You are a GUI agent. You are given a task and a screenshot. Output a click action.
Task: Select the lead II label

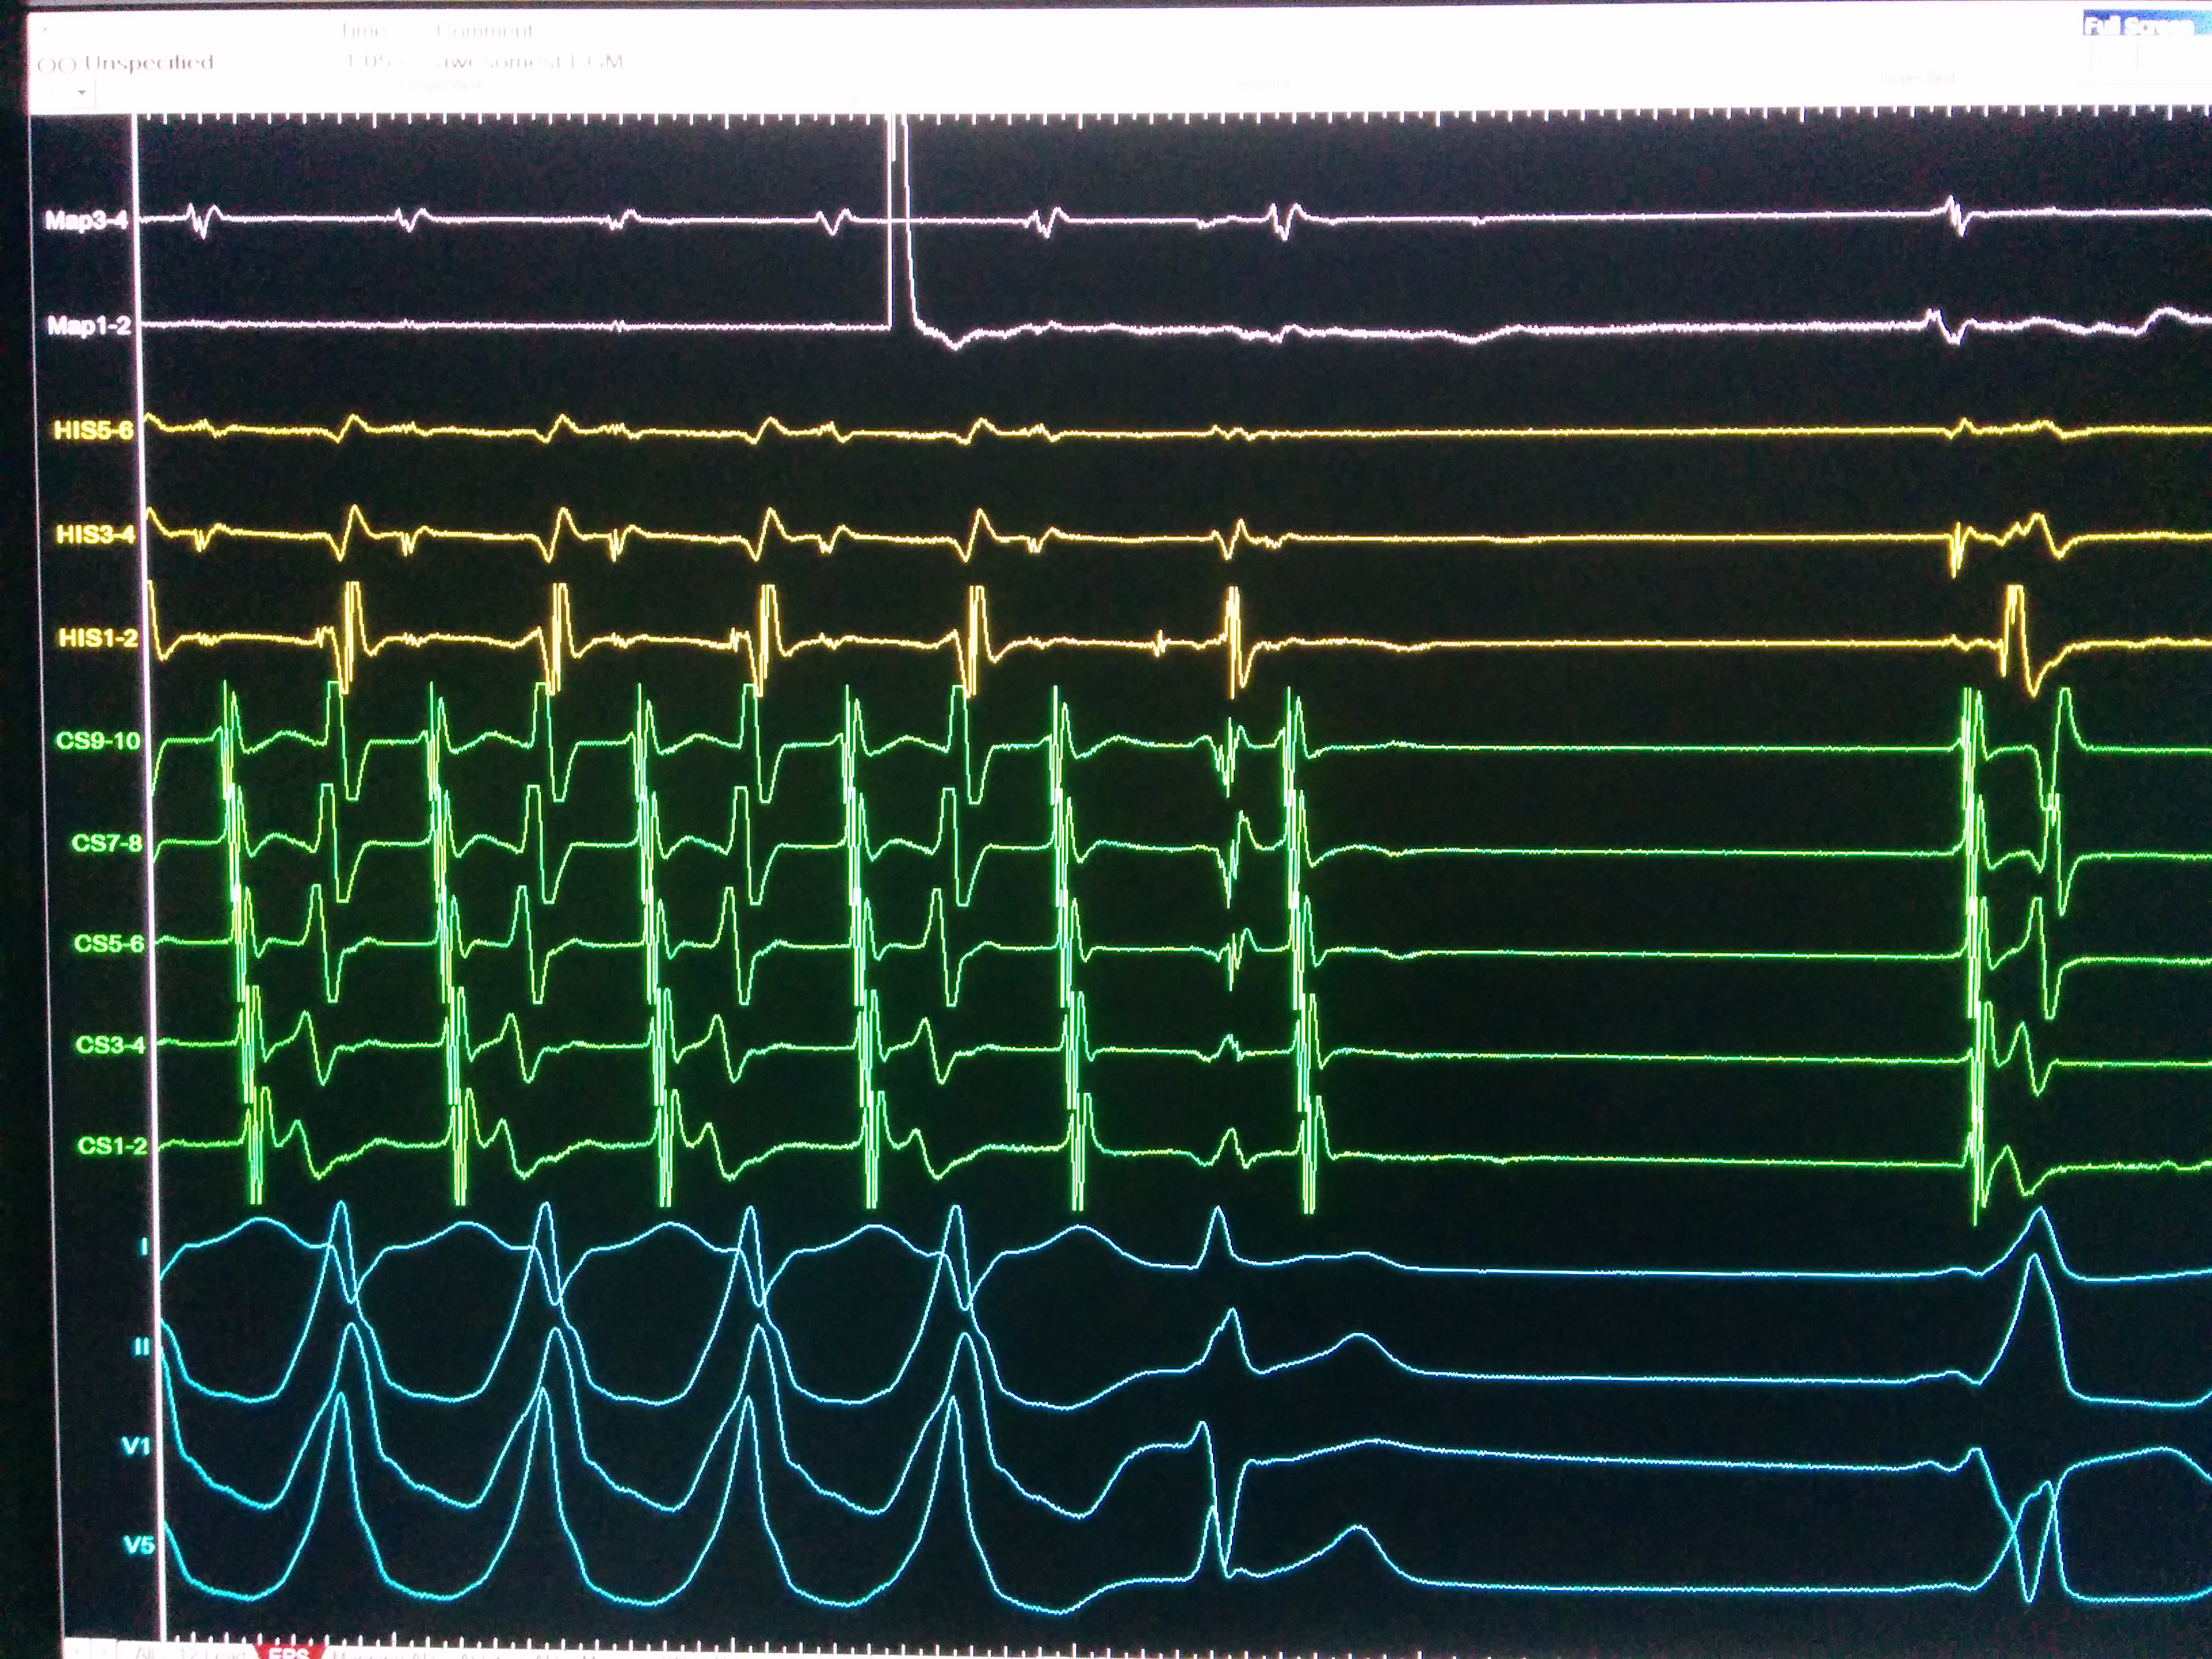(142, 1347)
